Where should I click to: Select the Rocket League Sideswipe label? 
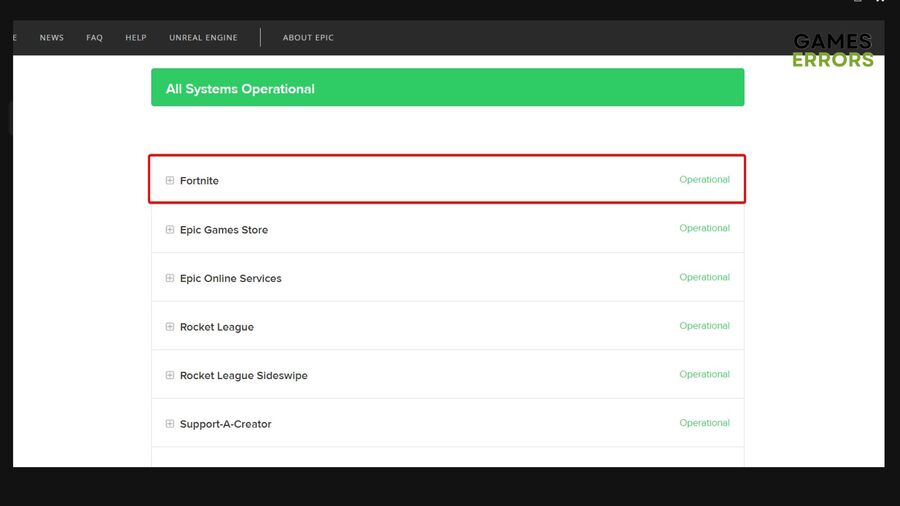click(x=244, y=375)
